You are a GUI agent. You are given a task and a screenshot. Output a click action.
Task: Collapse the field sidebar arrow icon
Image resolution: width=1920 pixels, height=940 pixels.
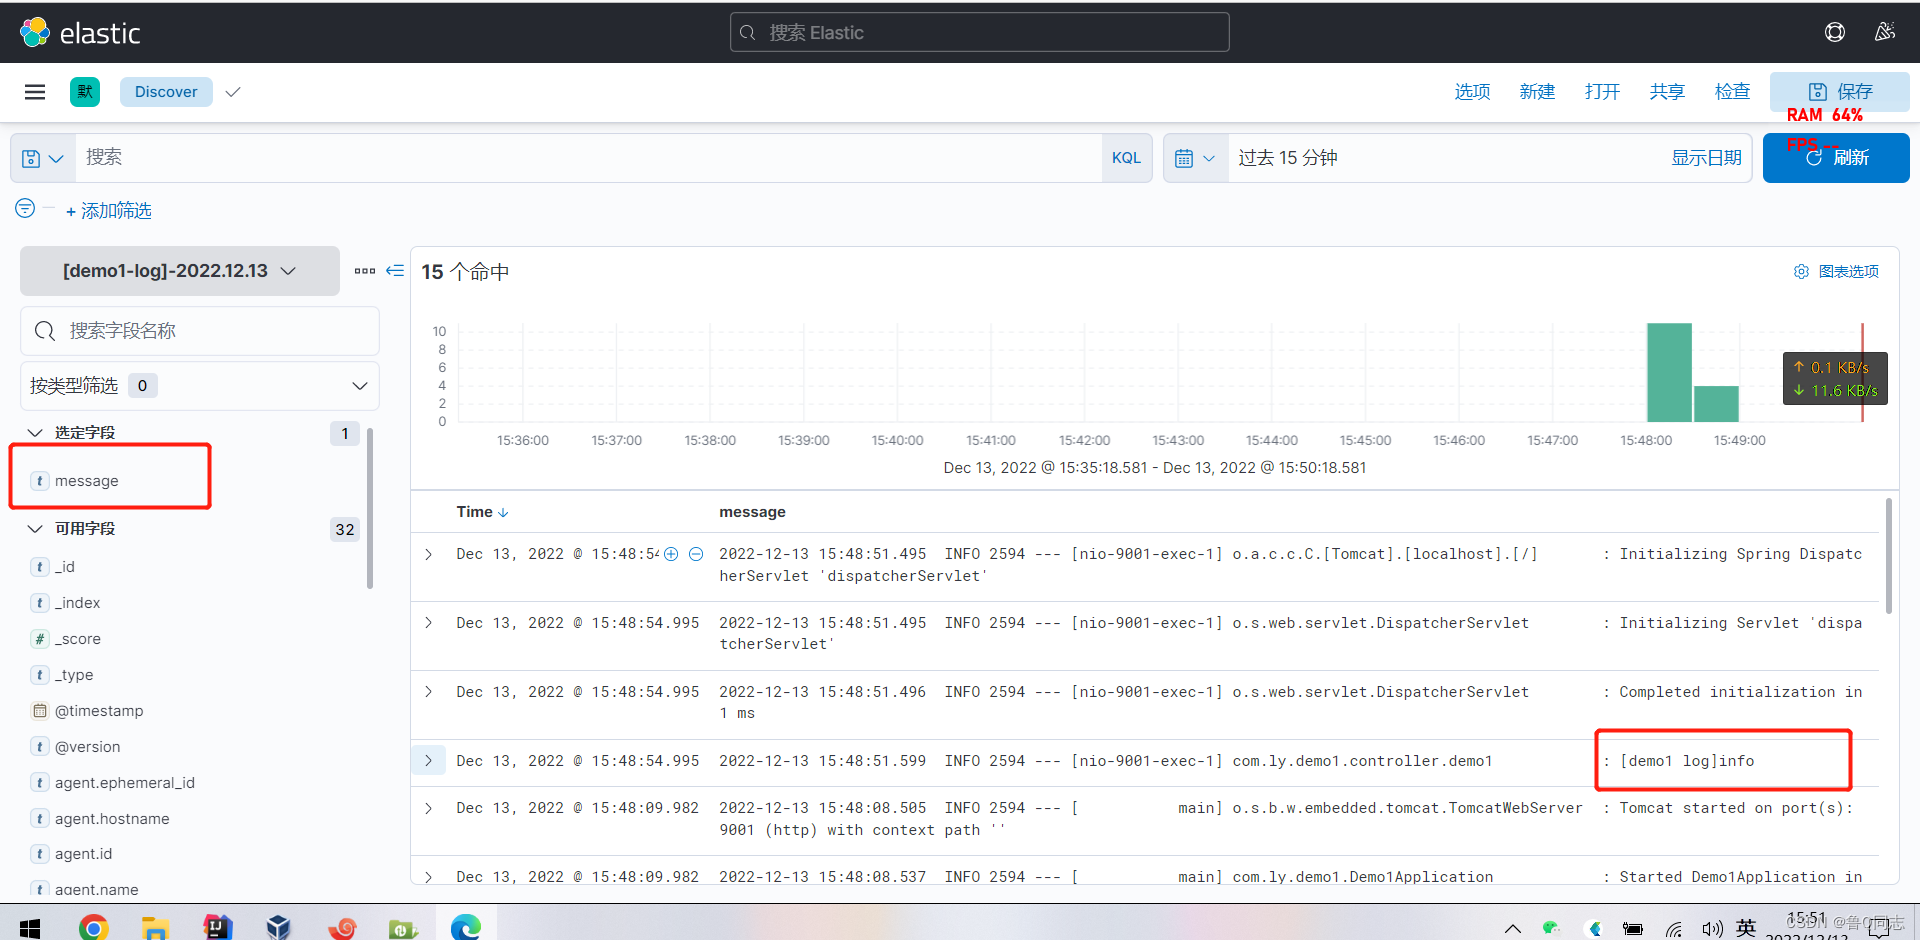pyautogui.click(x=395, y=271)
